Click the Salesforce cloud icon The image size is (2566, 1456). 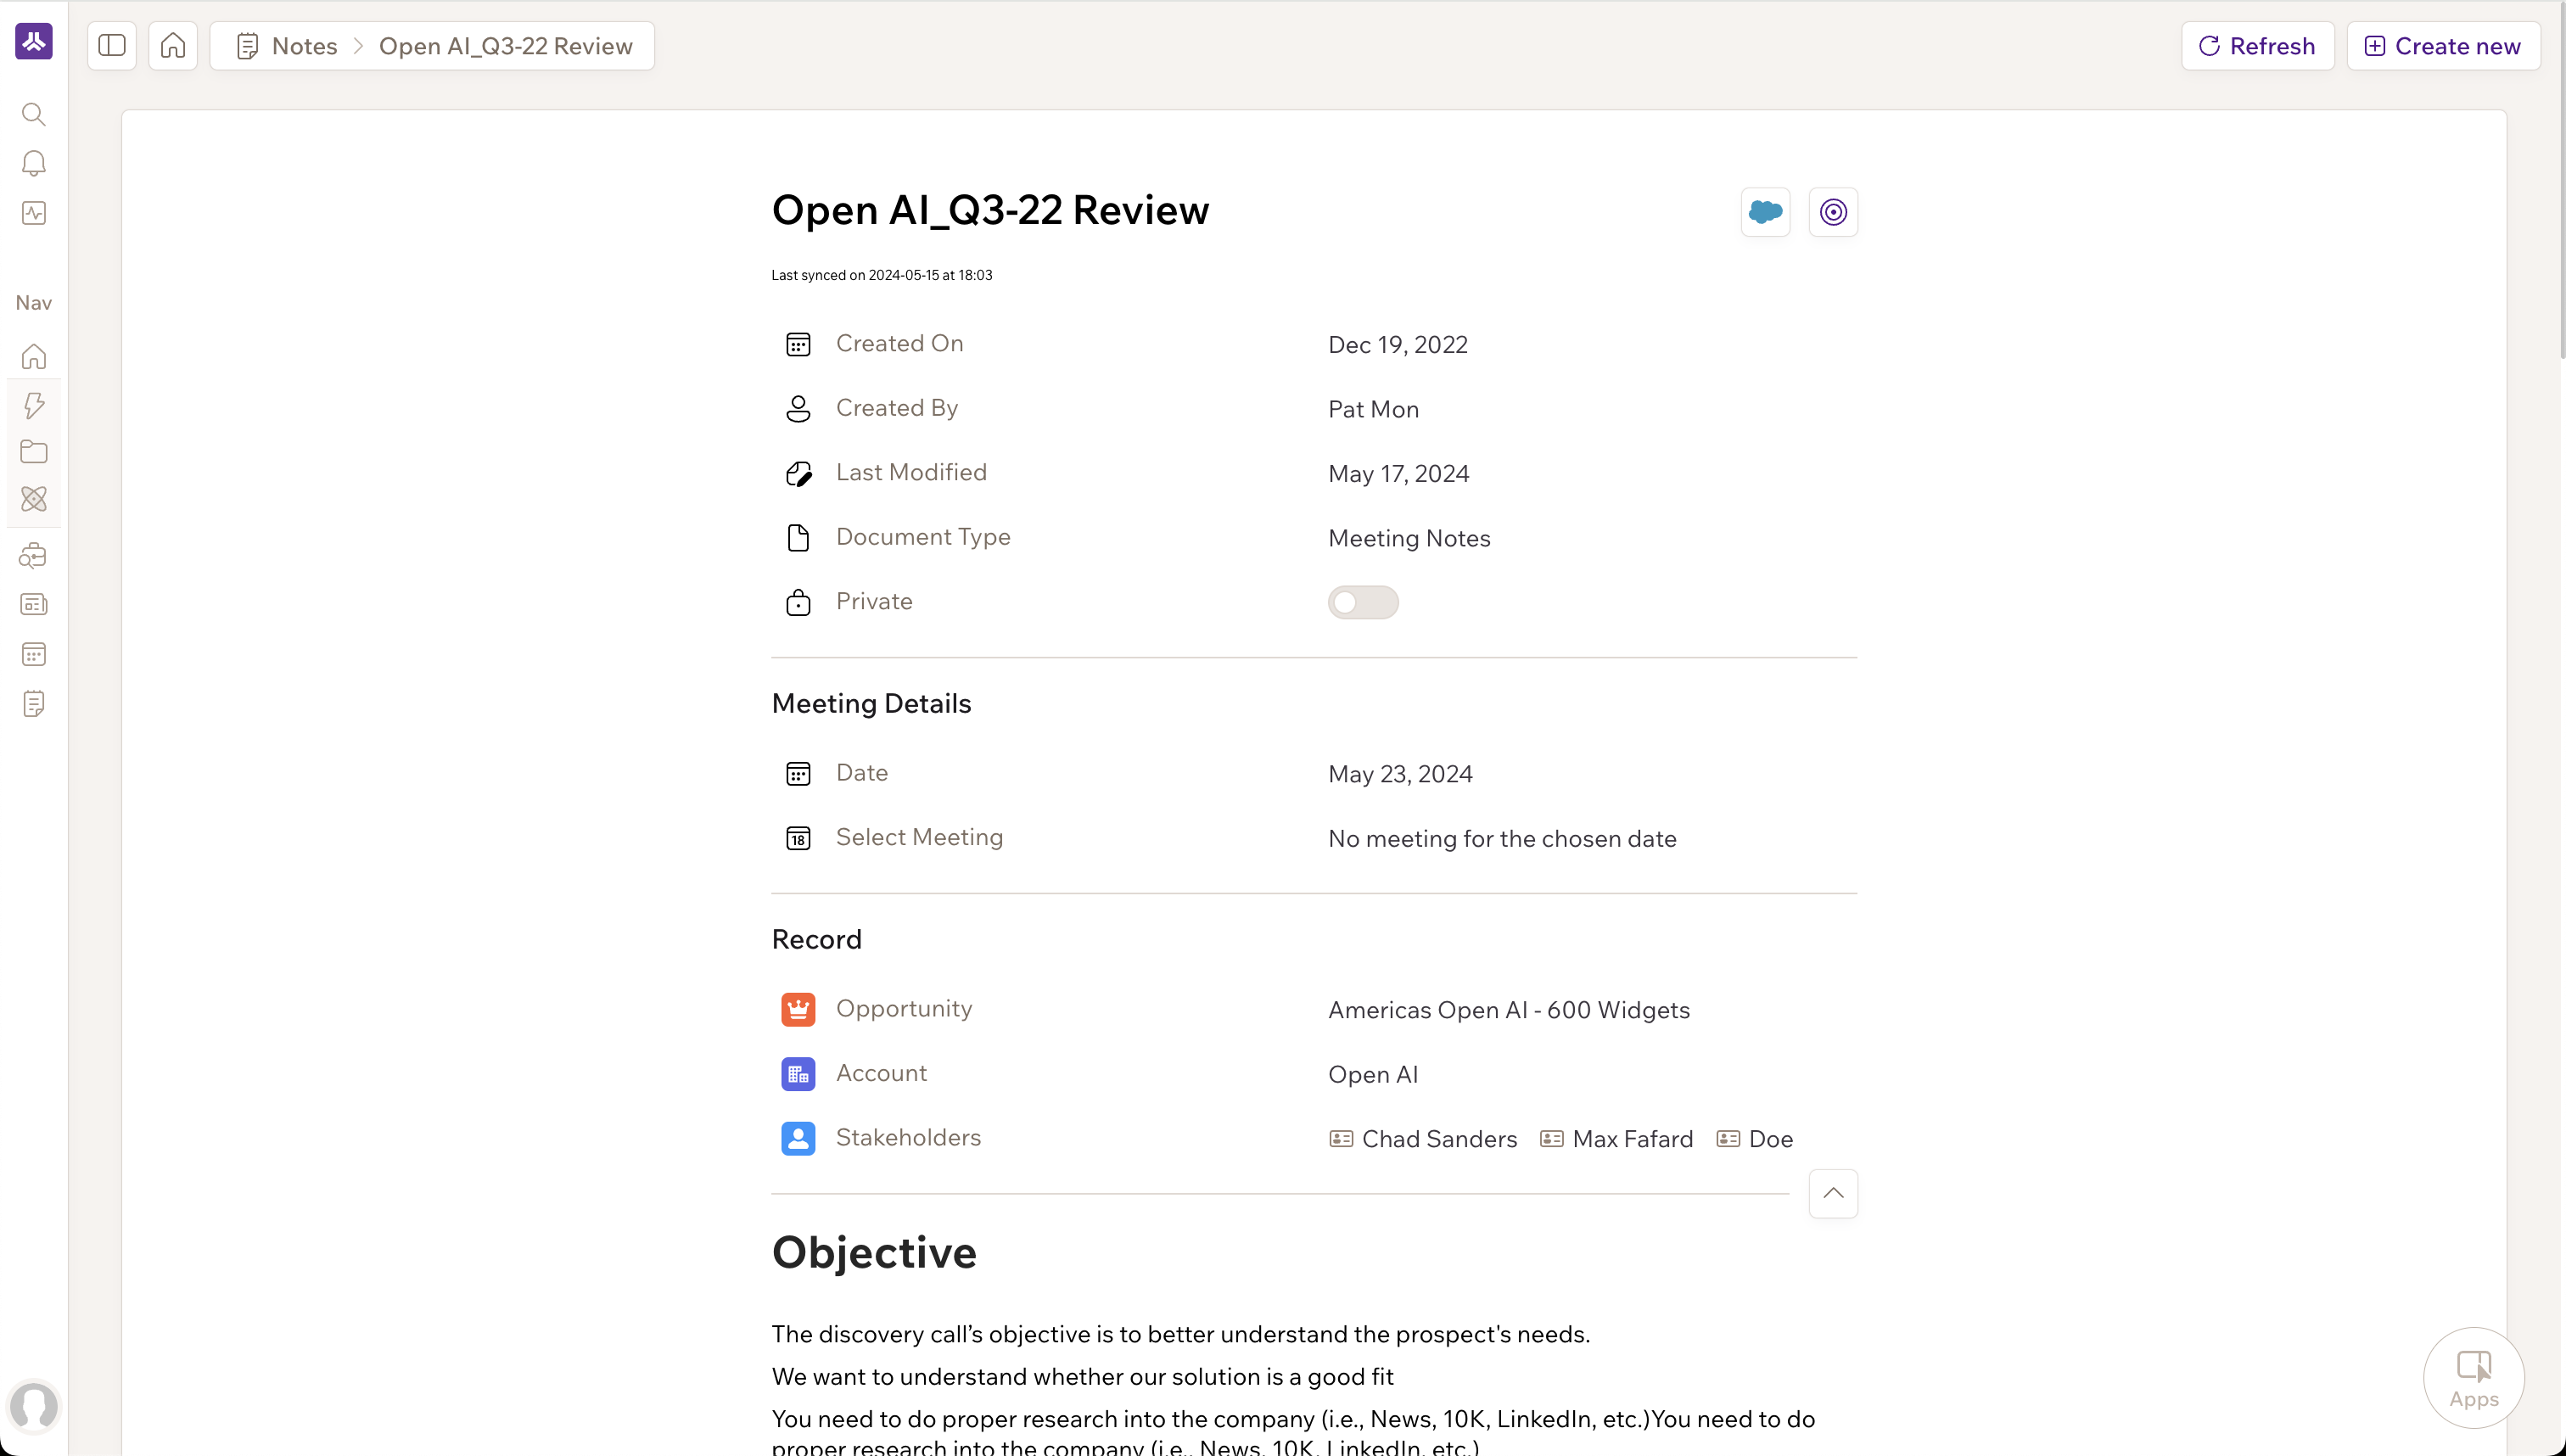(1765, 212)
